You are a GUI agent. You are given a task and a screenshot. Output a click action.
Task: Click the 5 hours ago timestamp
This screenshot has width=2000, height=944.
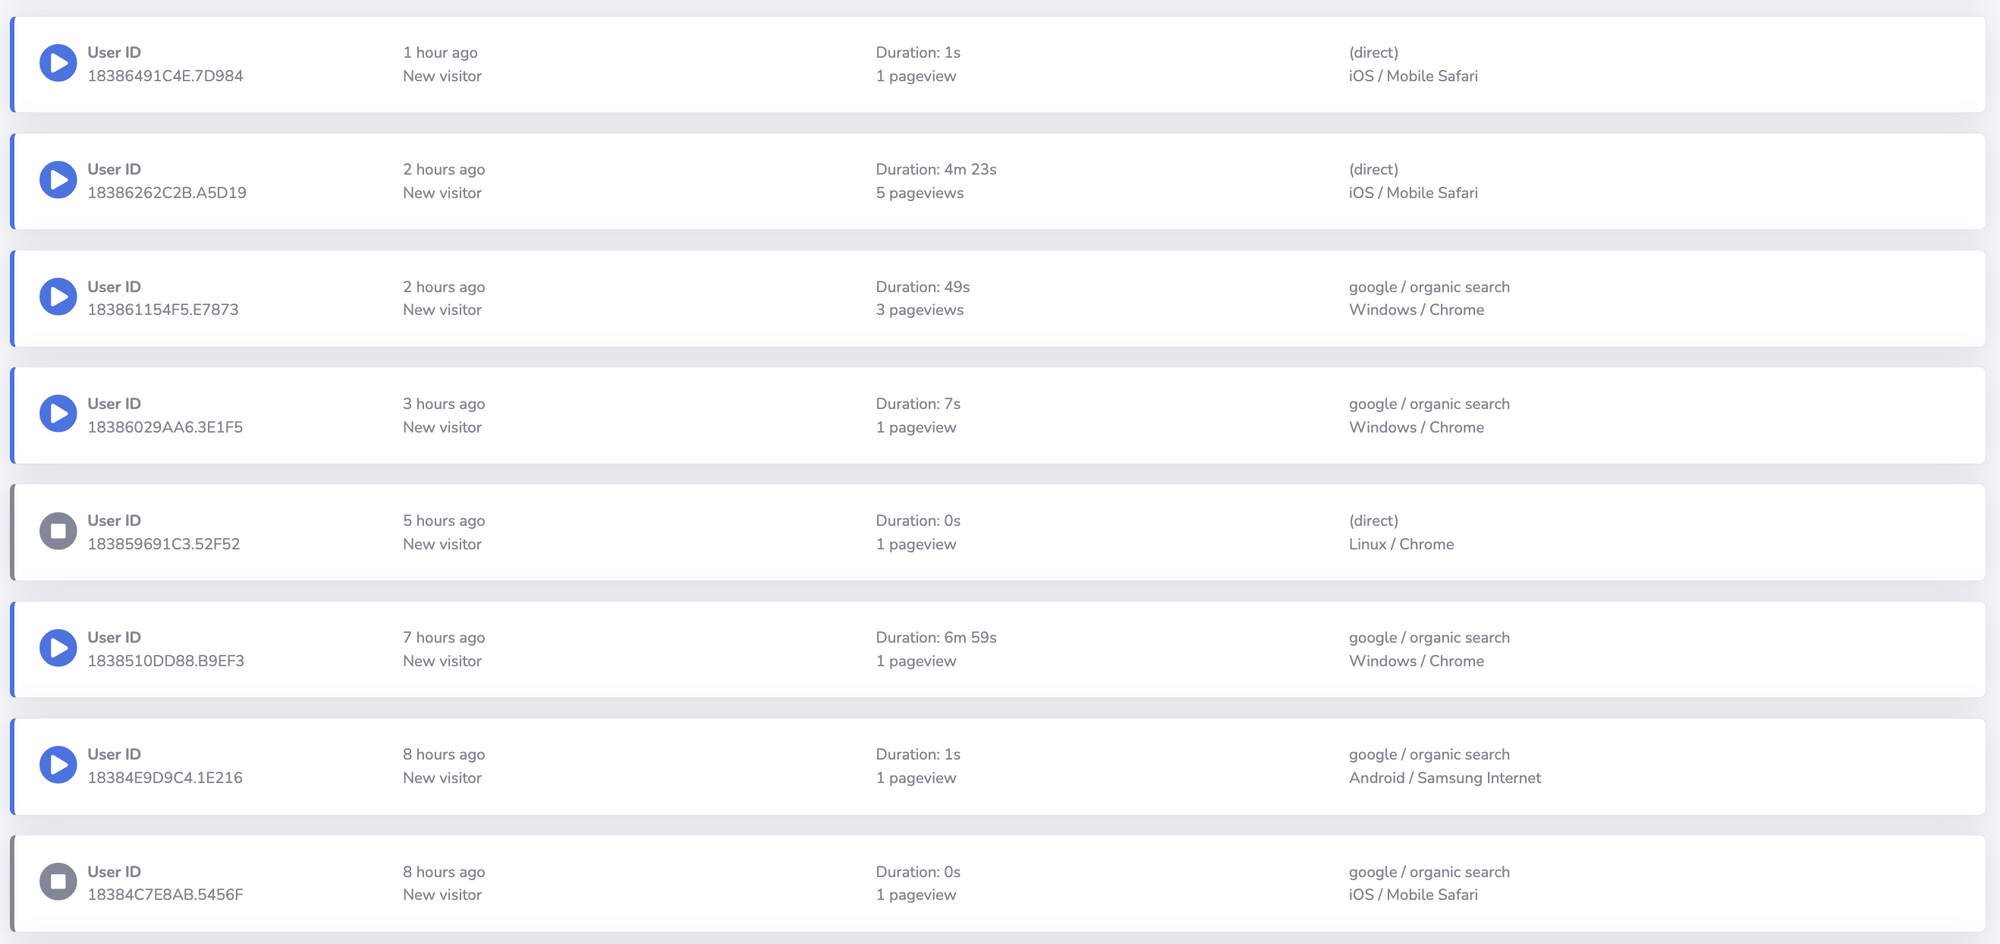point(443,521)
